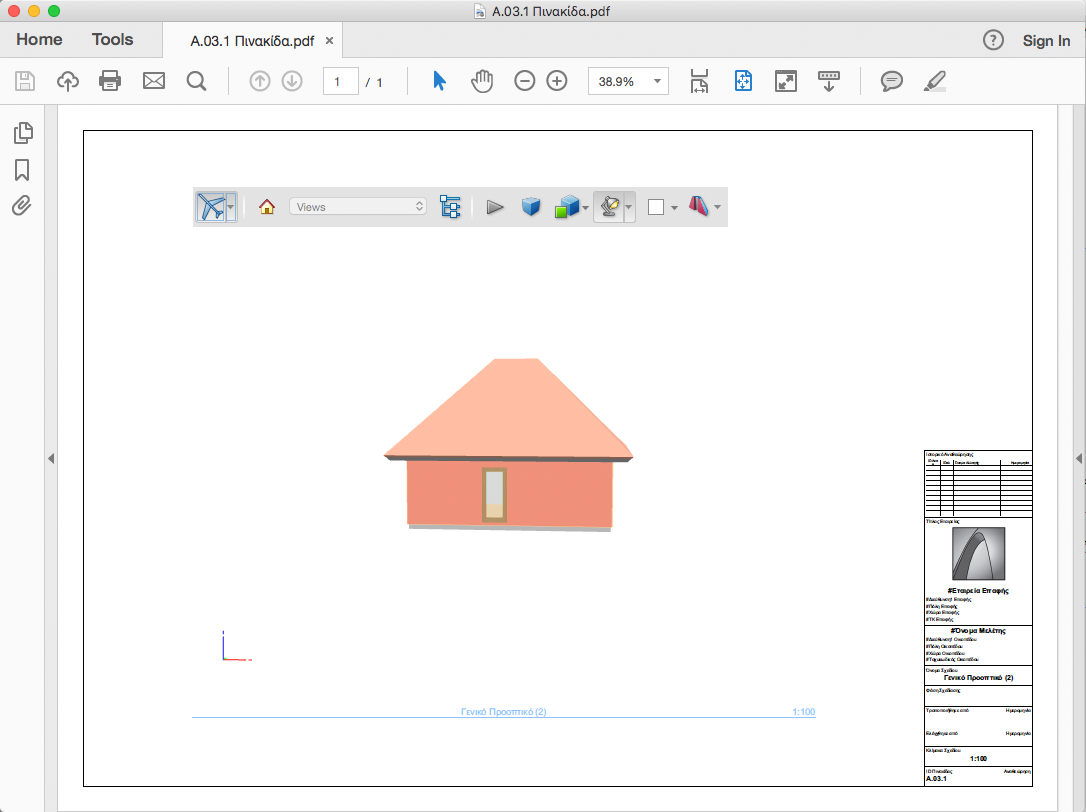Select the Hand tool
The width and height of the screenshot is (1086, 812).
coord(481,81)
